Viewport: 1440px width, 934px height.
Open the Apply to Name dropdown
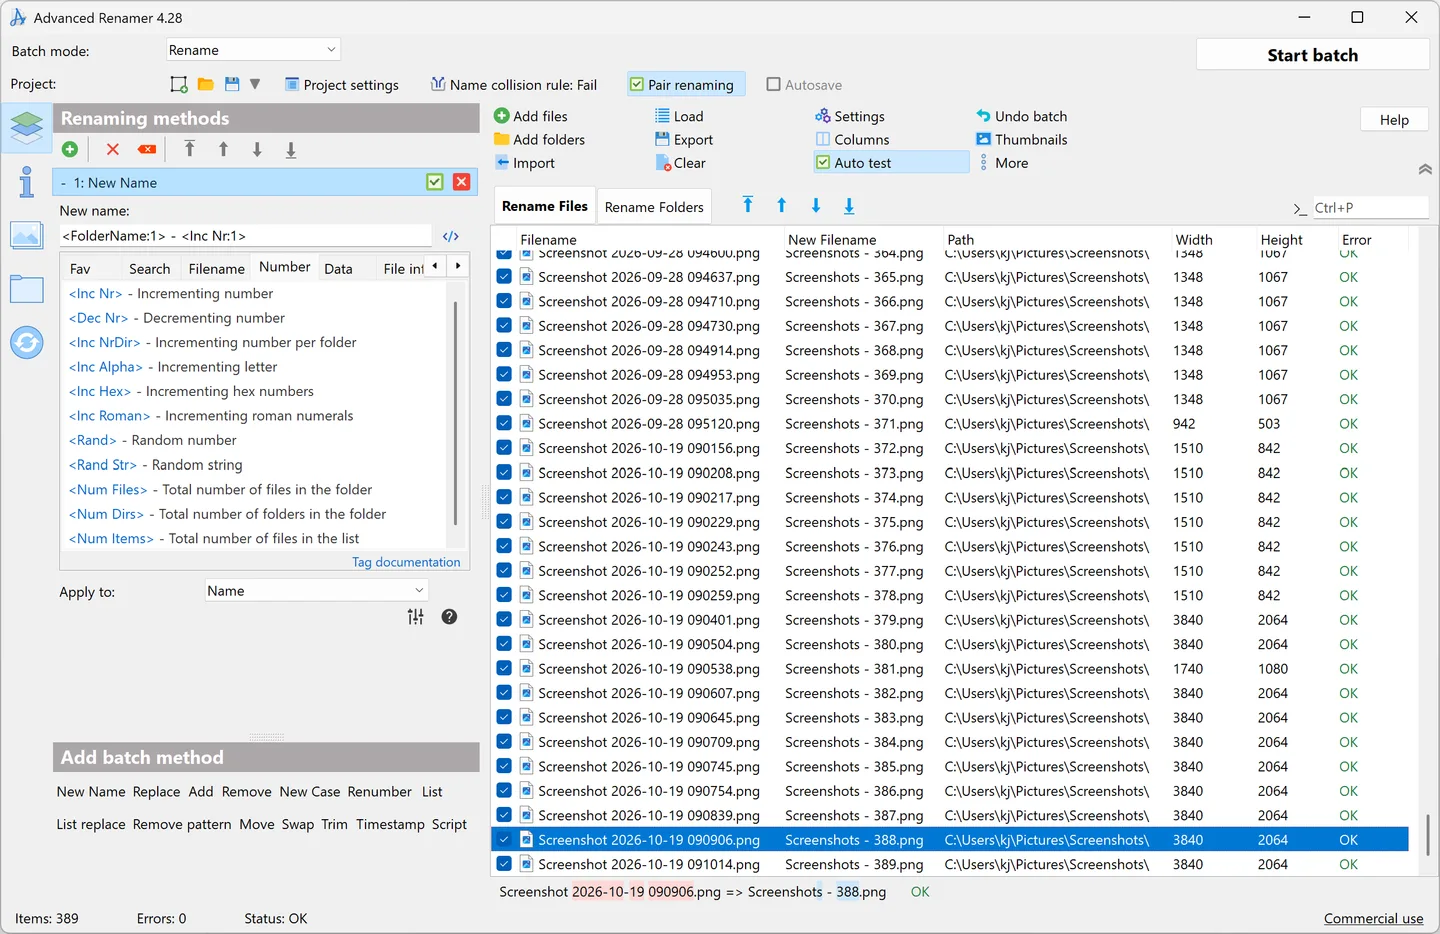click(x=316, y=591)
